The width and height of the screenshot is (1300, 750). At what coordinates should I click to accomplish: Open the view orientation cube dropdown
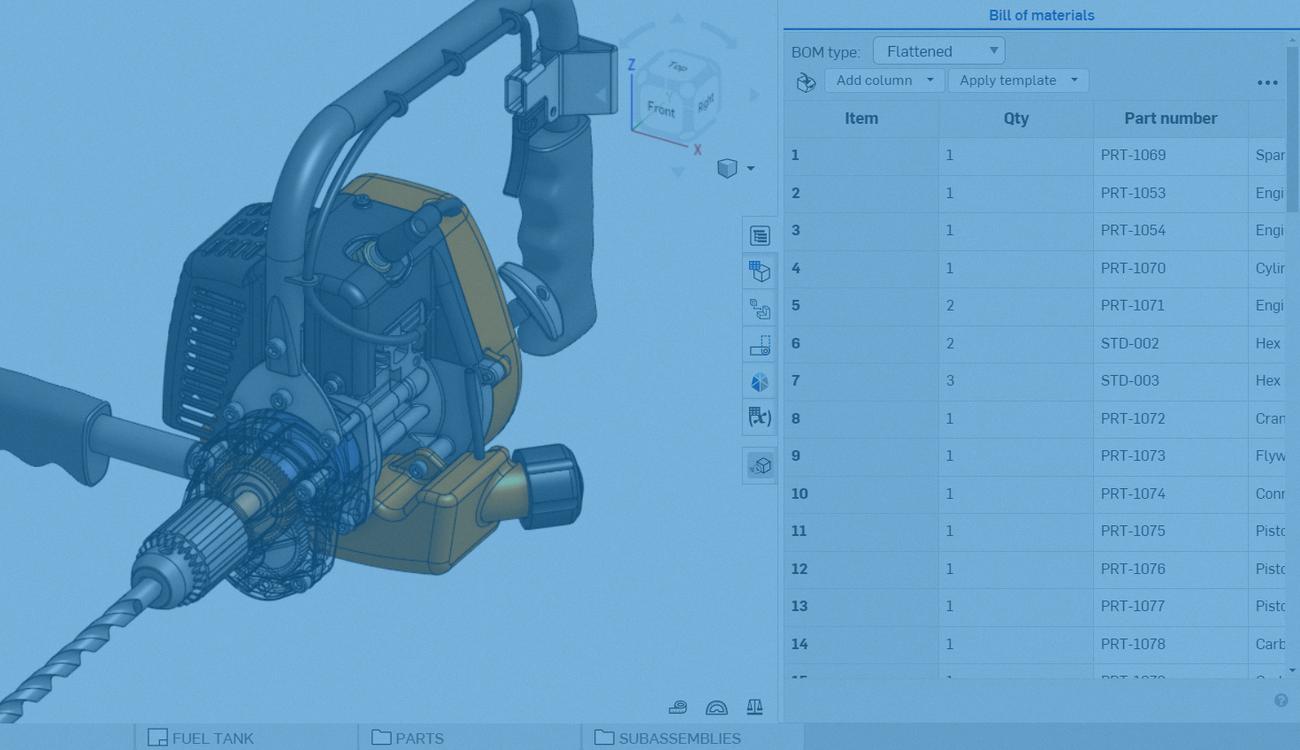click(x=737, y=168)
